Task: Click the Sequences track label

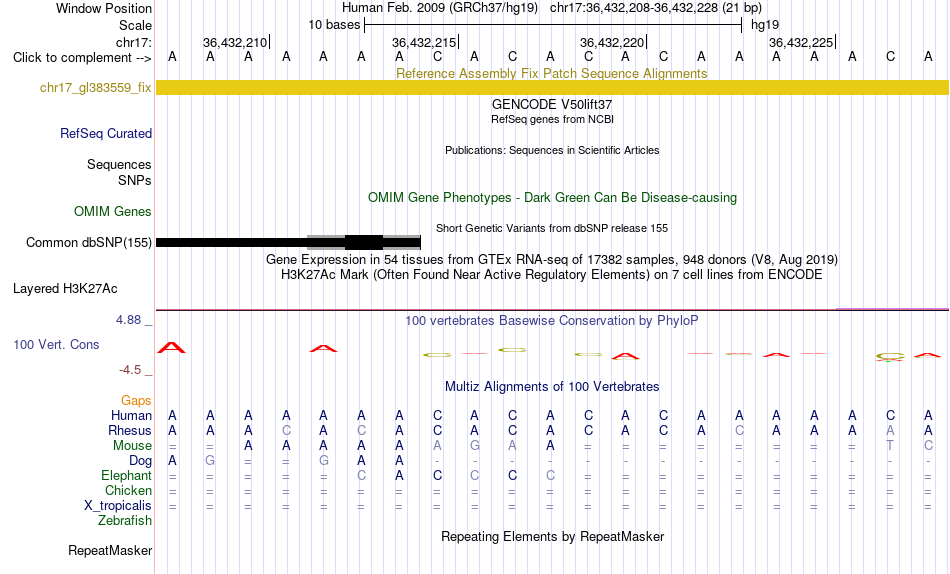Action: tap(119, 164)
